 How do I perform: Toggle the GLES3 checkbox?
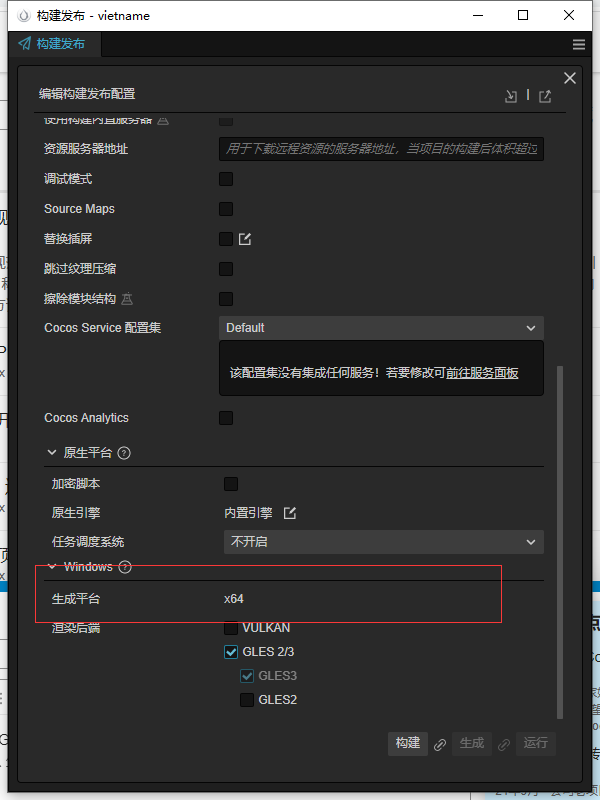pyautogui.click(x=247, y=676)
